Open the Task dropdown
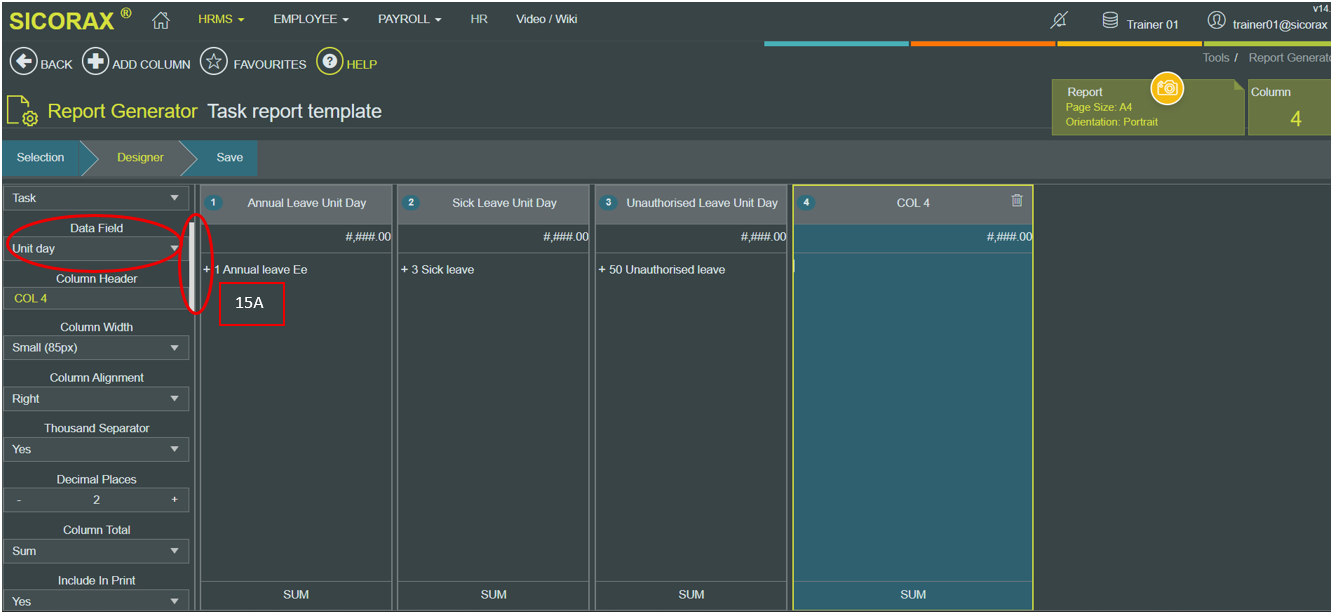The height and width of the screenshot is (612, 1331). (x=96, y=198)
